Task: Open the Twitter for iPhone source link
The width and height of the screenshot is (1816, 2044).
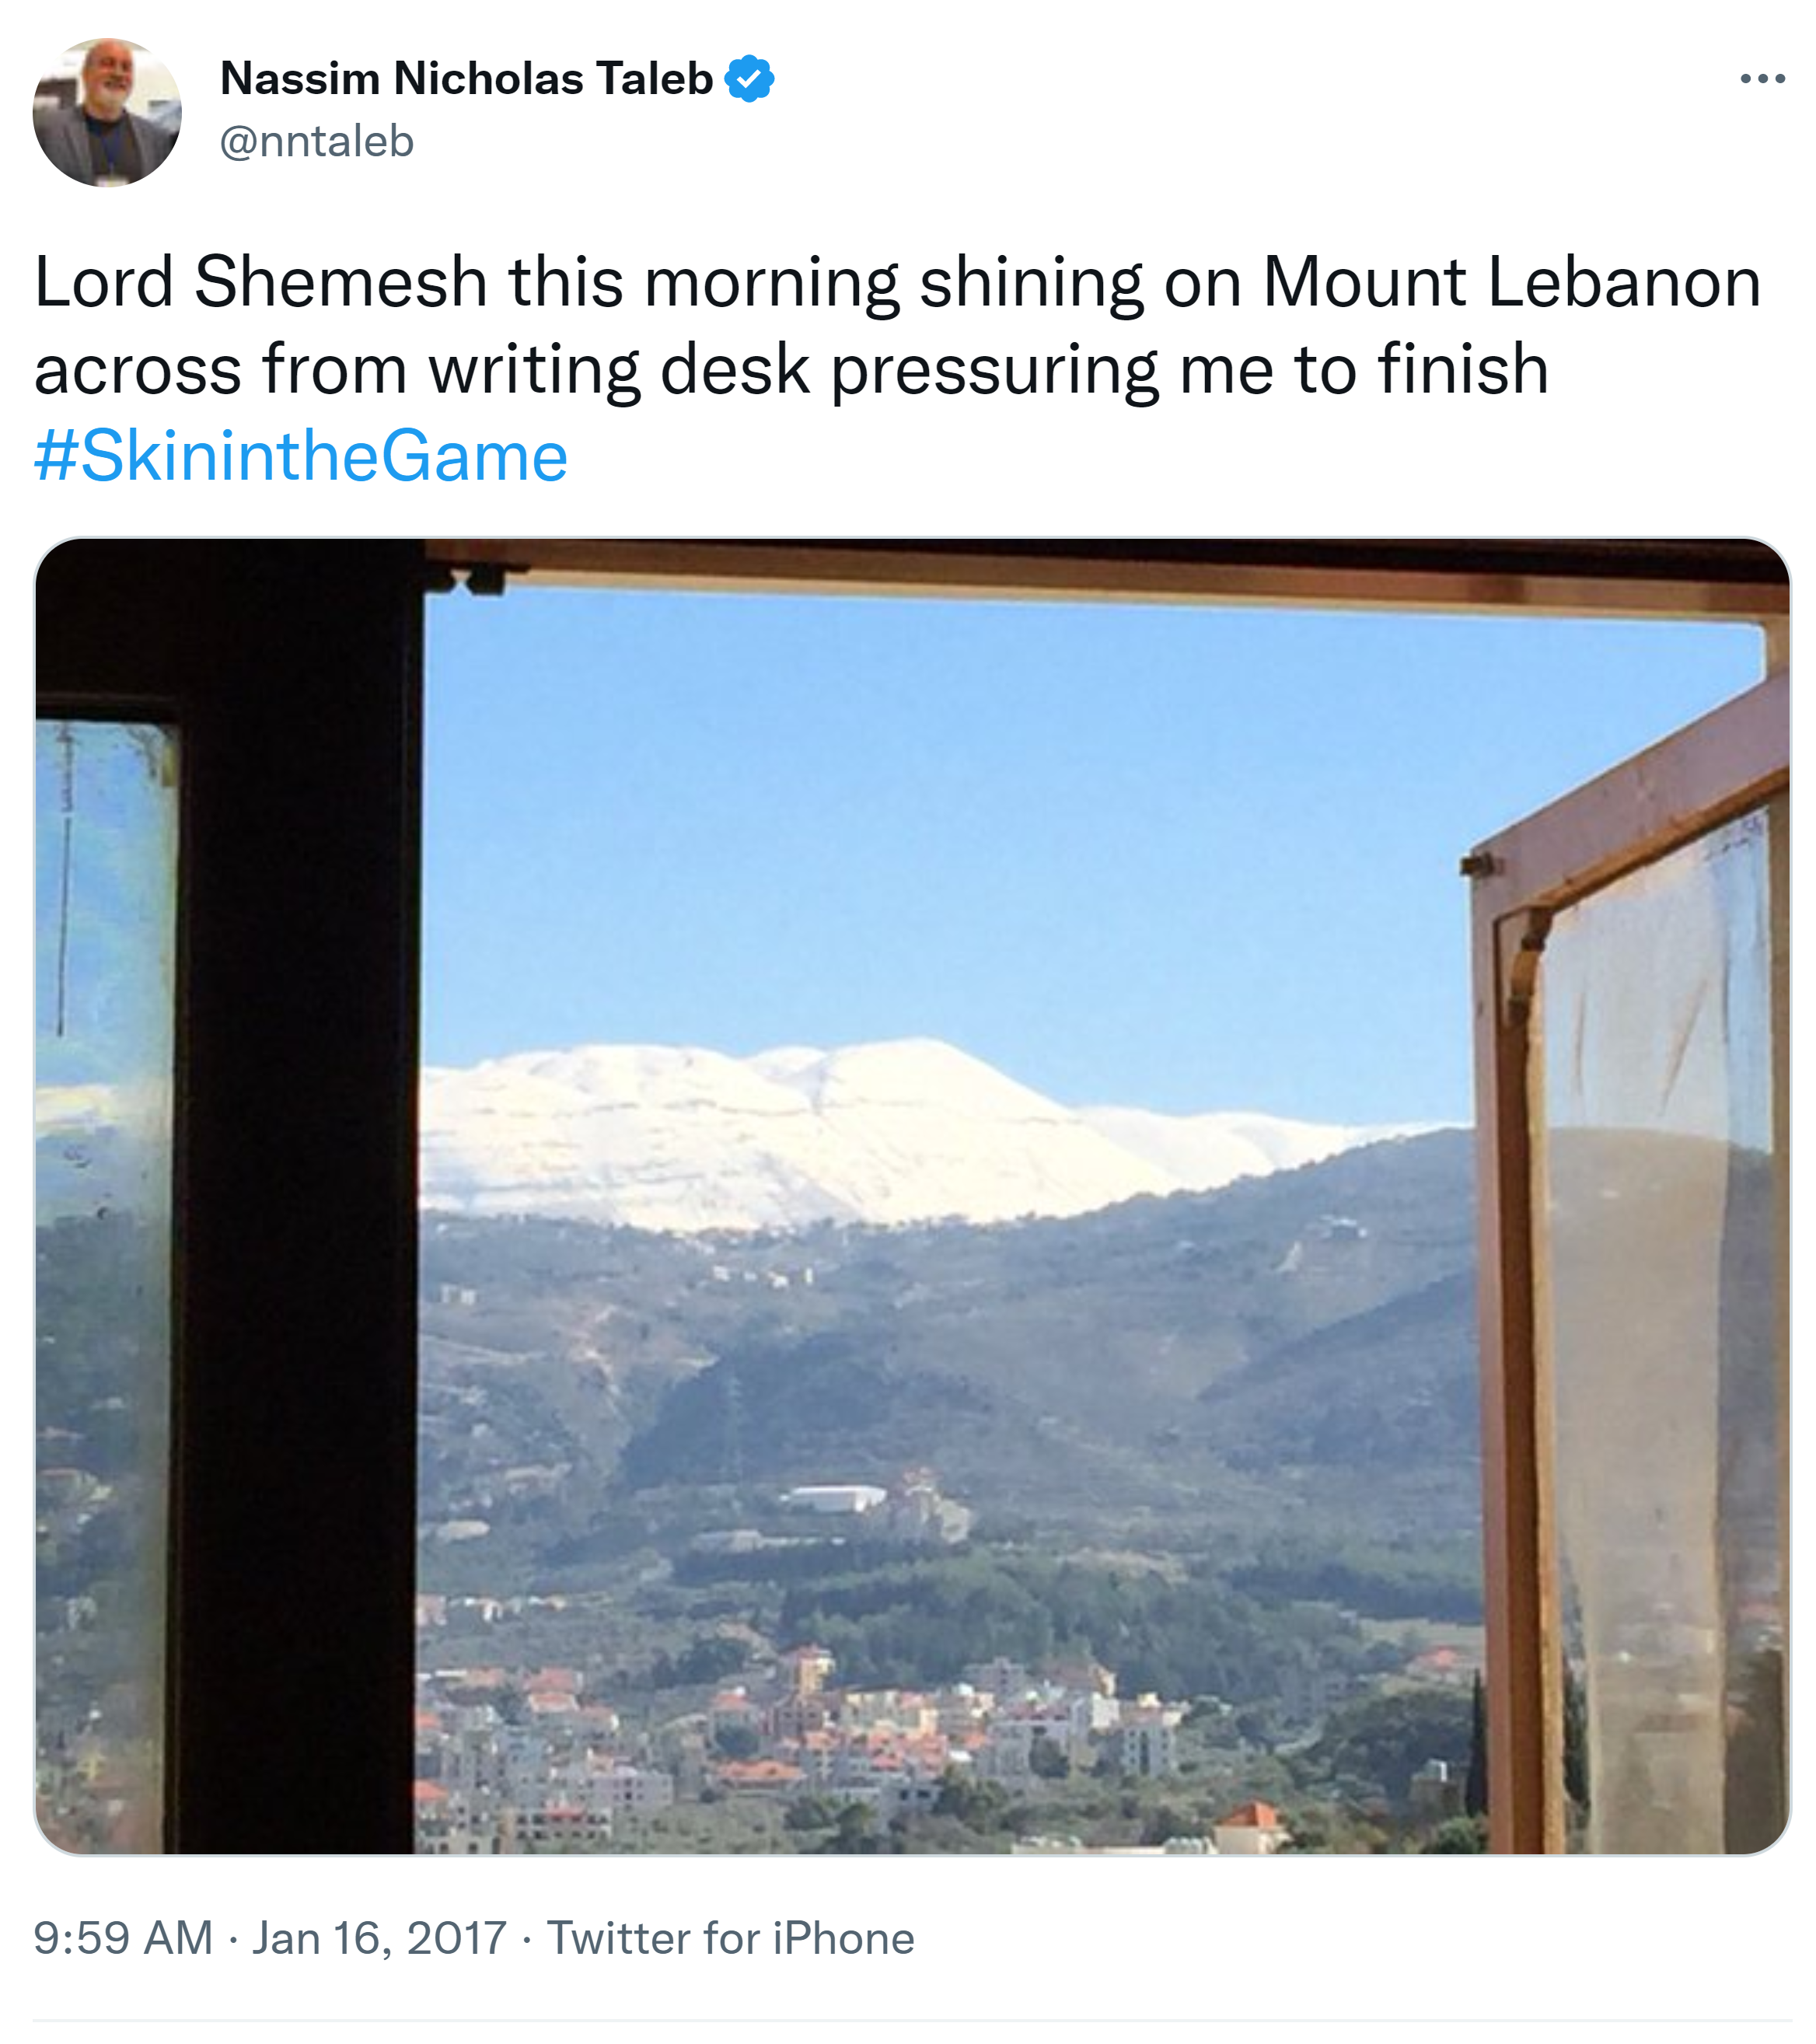Action: point(730,1938)
